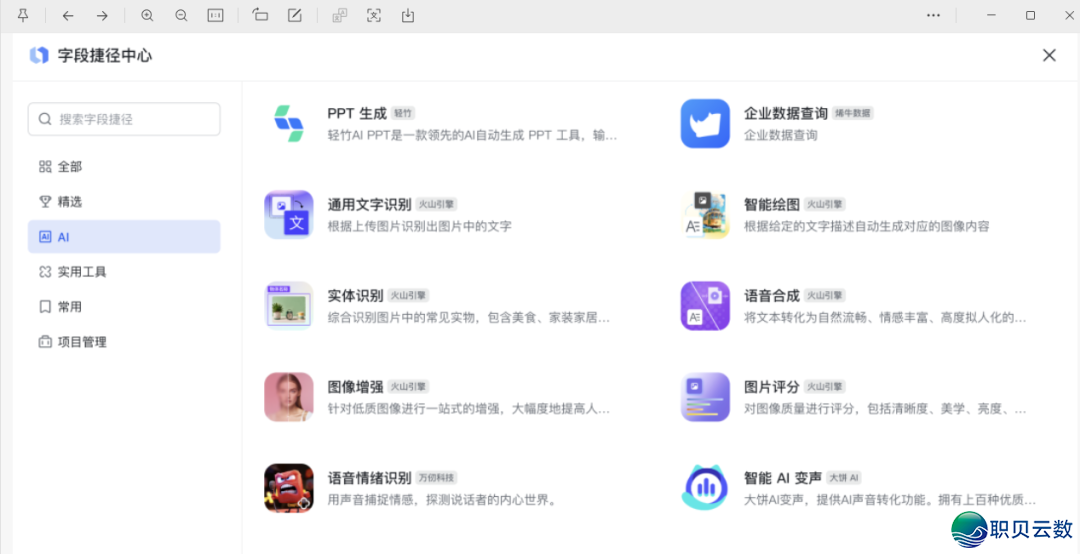Open the 智能绘图 app icon
Image resolution: width=1080 pixels, height=554 pixels.
(x=705, y=214)
